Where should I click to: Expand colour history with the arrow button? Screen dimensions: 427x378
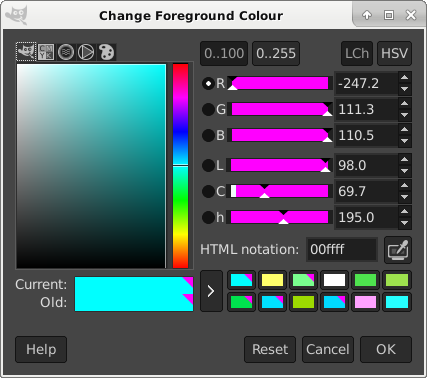tap(211, 291)
